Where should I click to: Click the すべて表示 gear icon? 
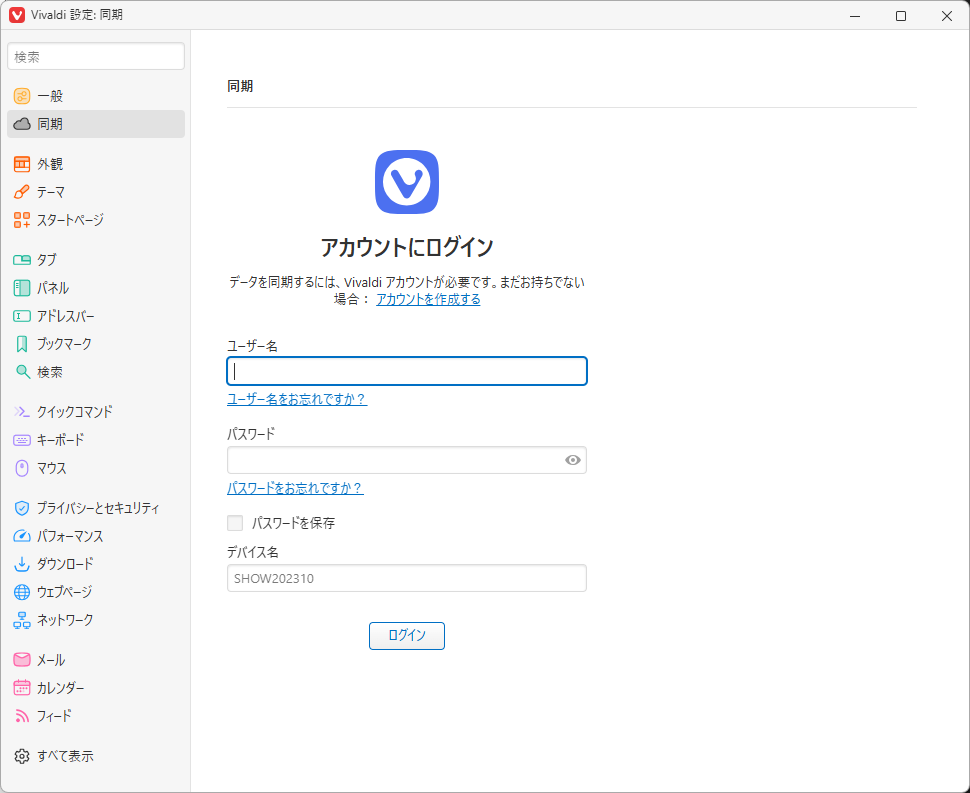[22, 756]
